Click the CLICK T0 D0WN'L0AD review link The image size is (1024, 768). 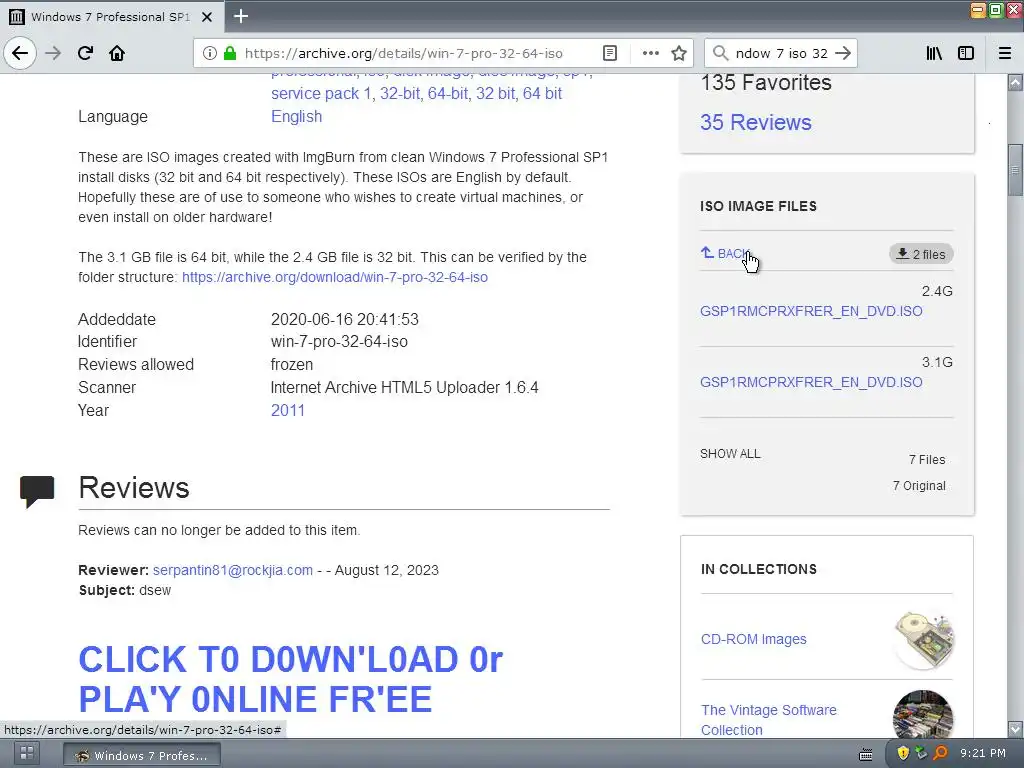291,679
